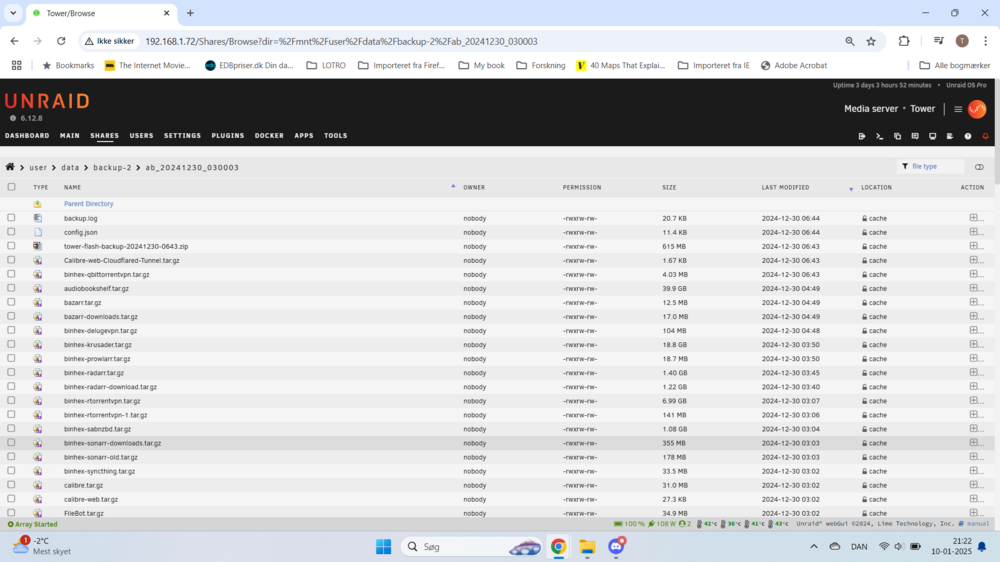Open the hamburger menu next to Tower
This screenshot has height=562, width=1000.
(x=958, y=109)
